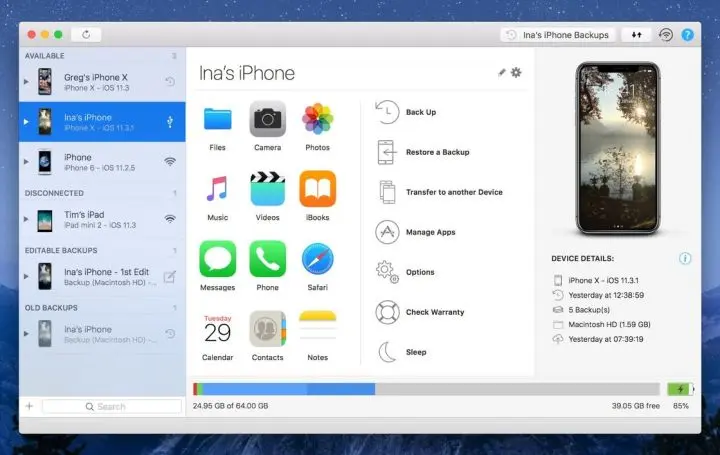Image resolution: width=720 pixels, height=455 pixels.
Task: Open the Music app icon
Action: (217, 189)
